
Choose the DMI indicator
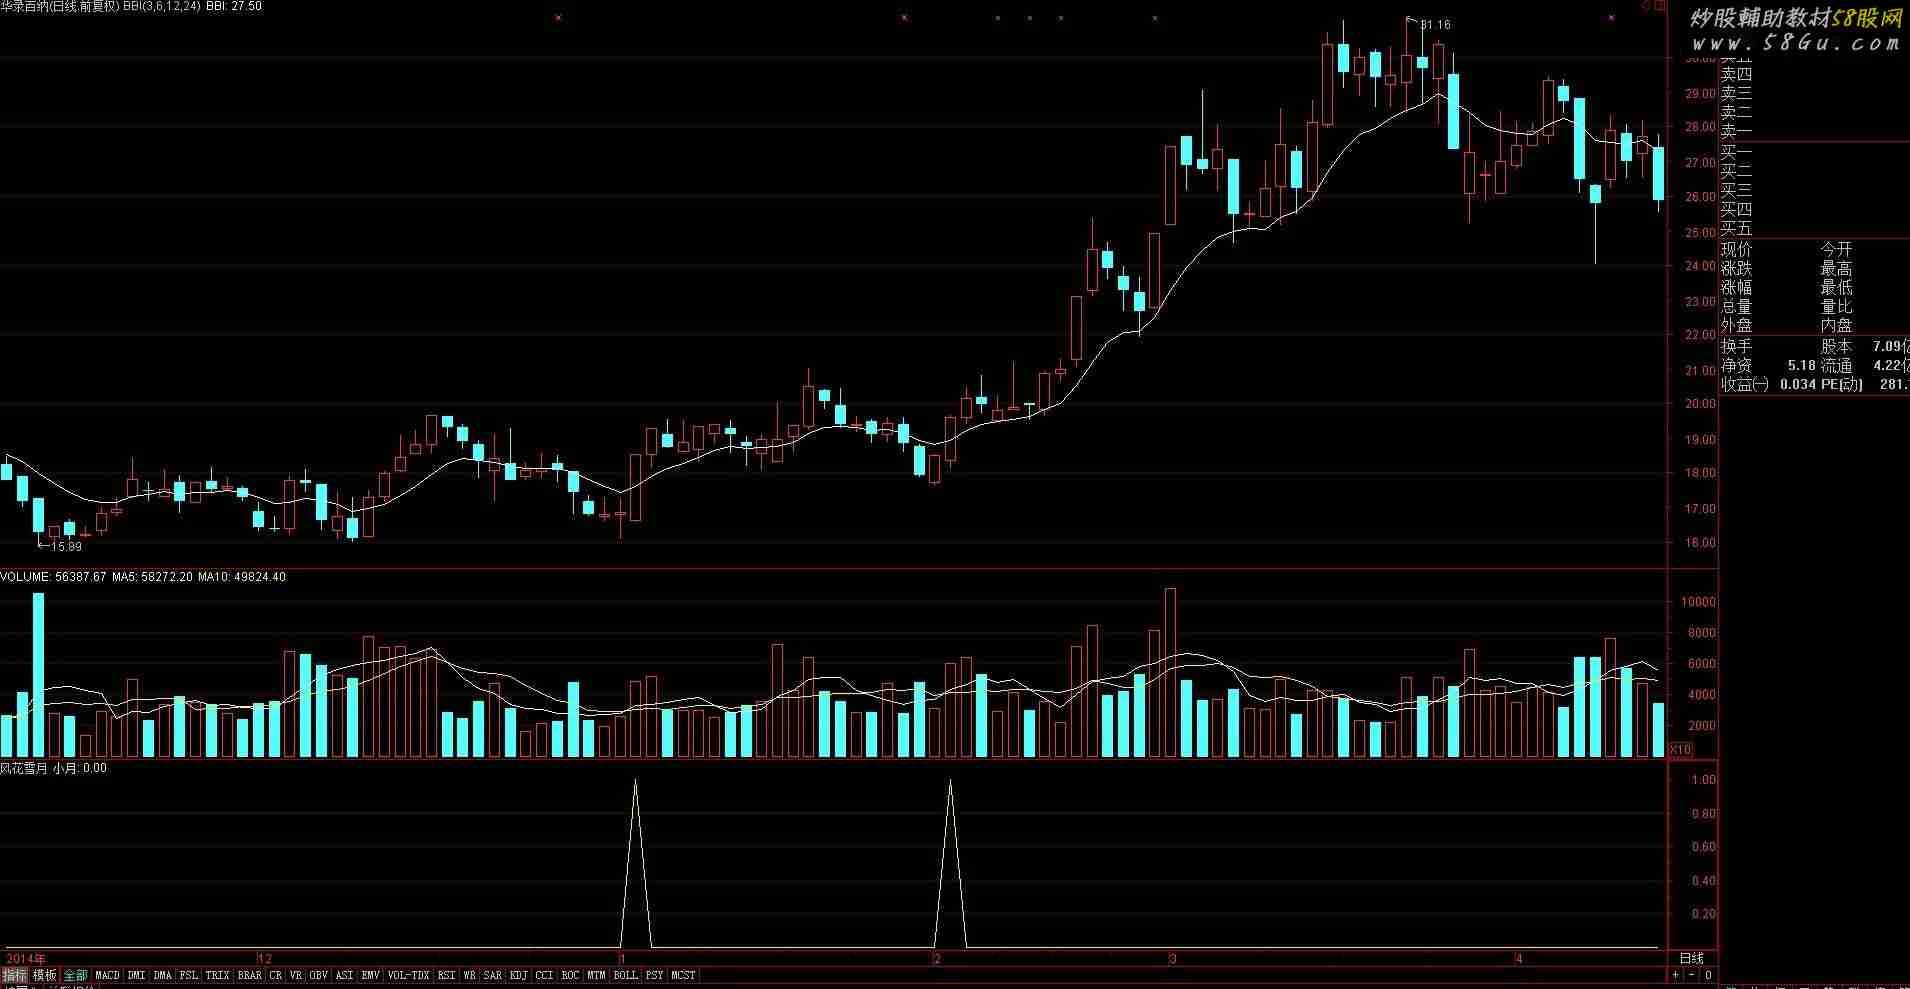136,975
